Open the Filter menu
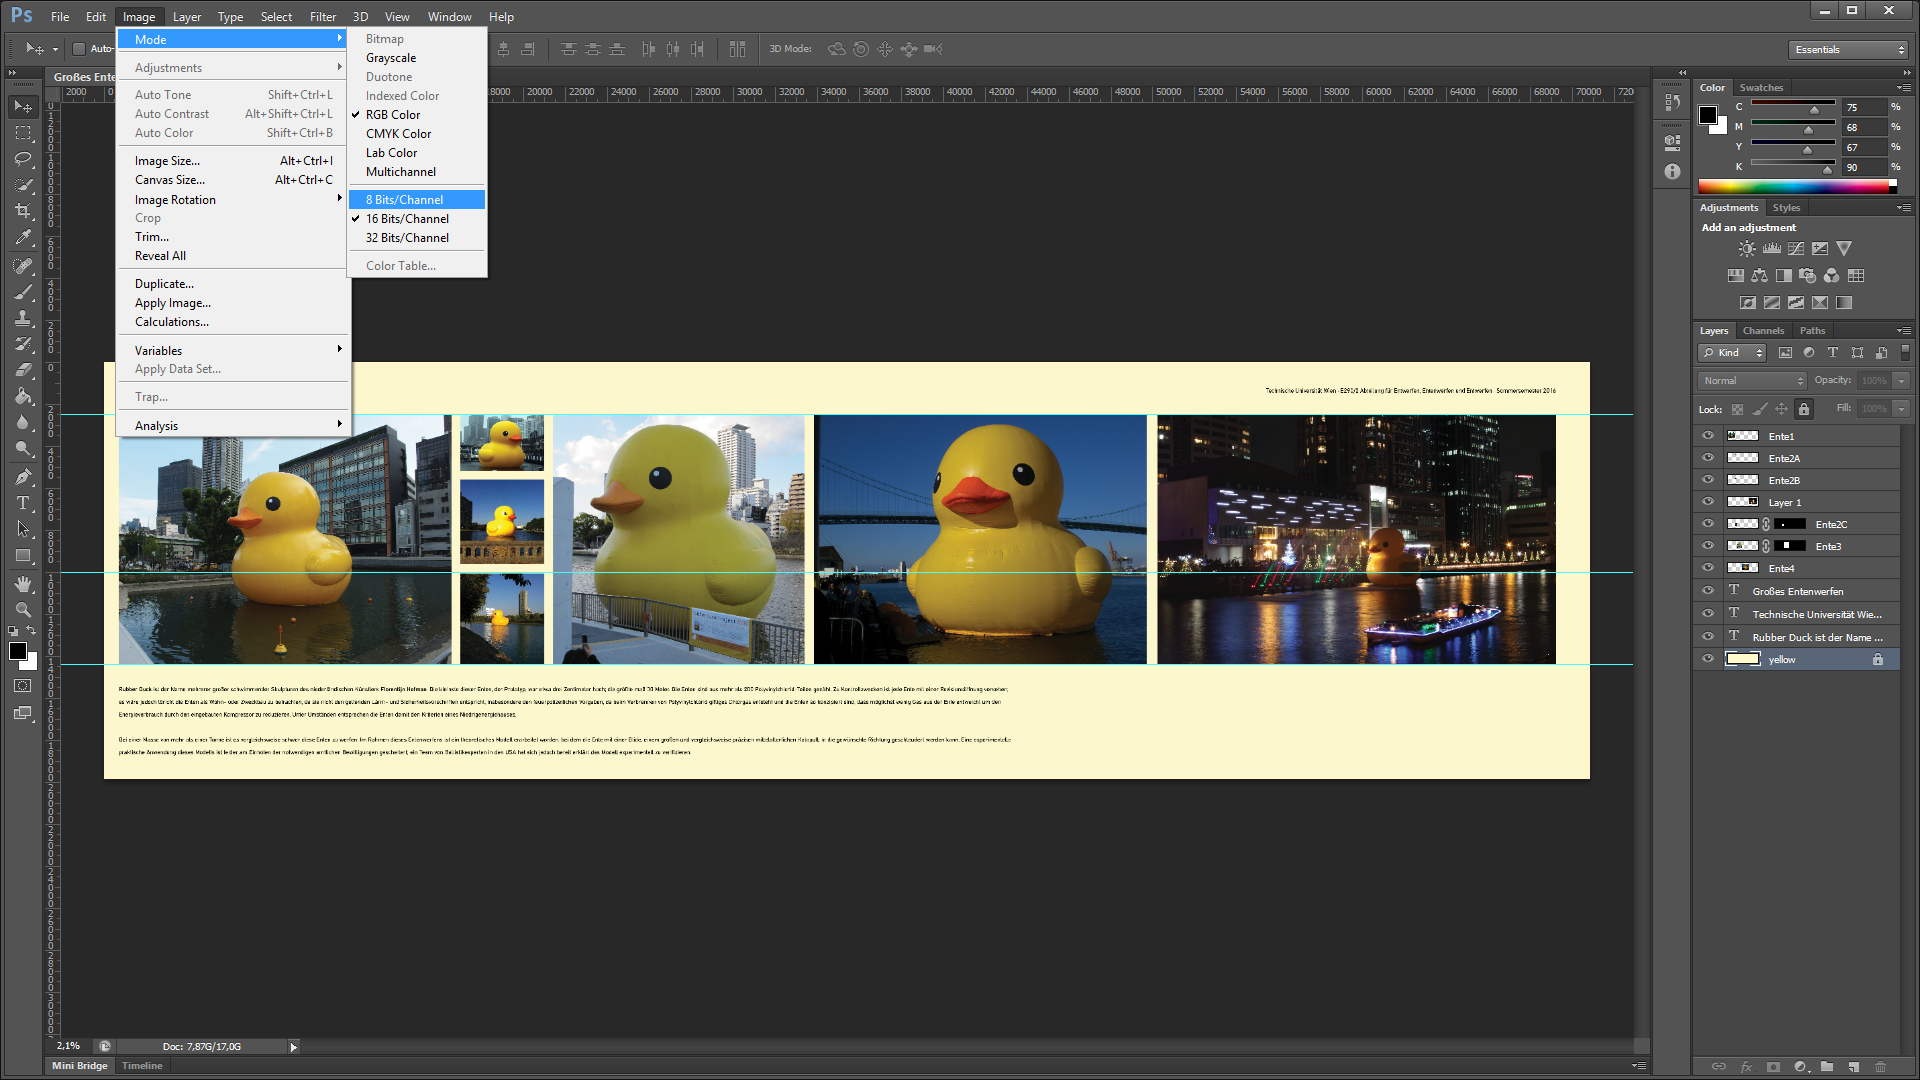The width and height of the screenshot is (1920, 1080). click(323, 17)
